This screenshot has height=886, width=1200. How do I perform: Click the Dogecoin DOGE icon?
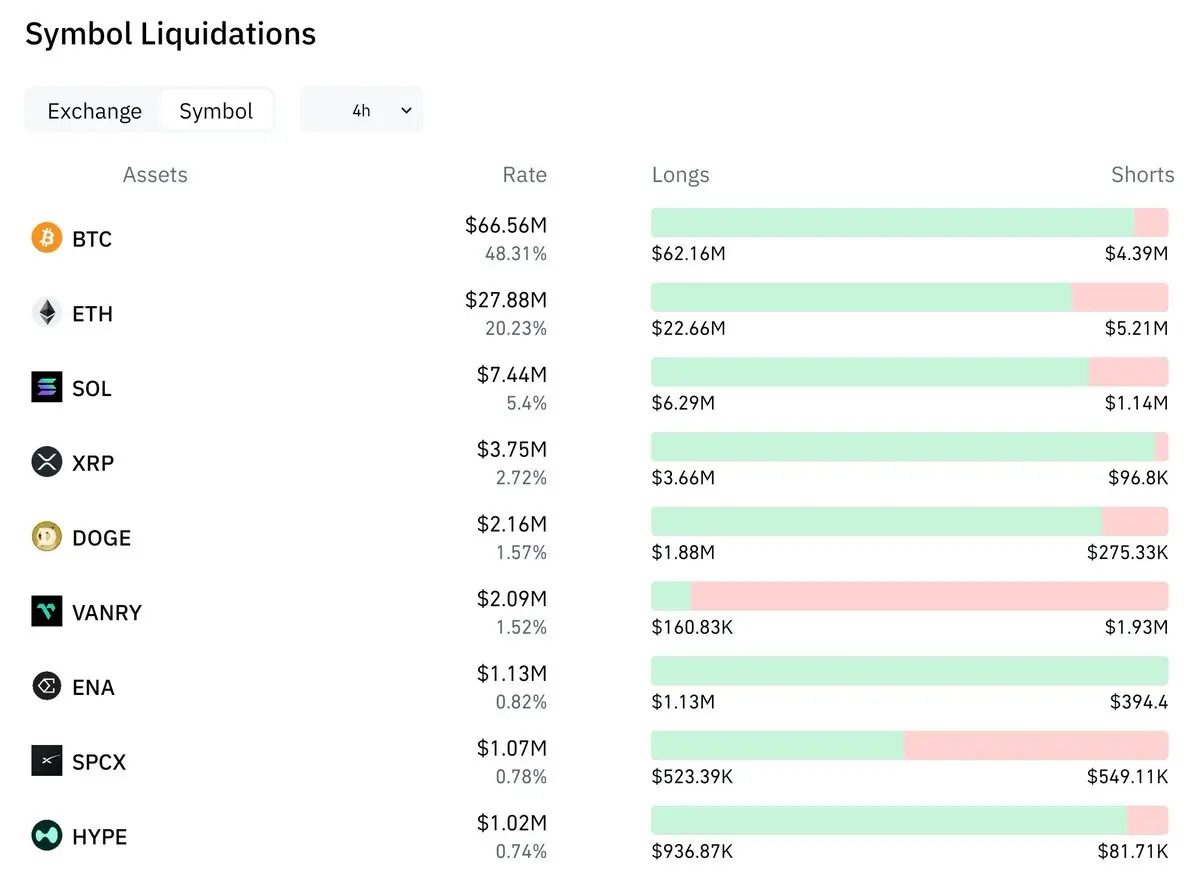(x=47, y=537)
